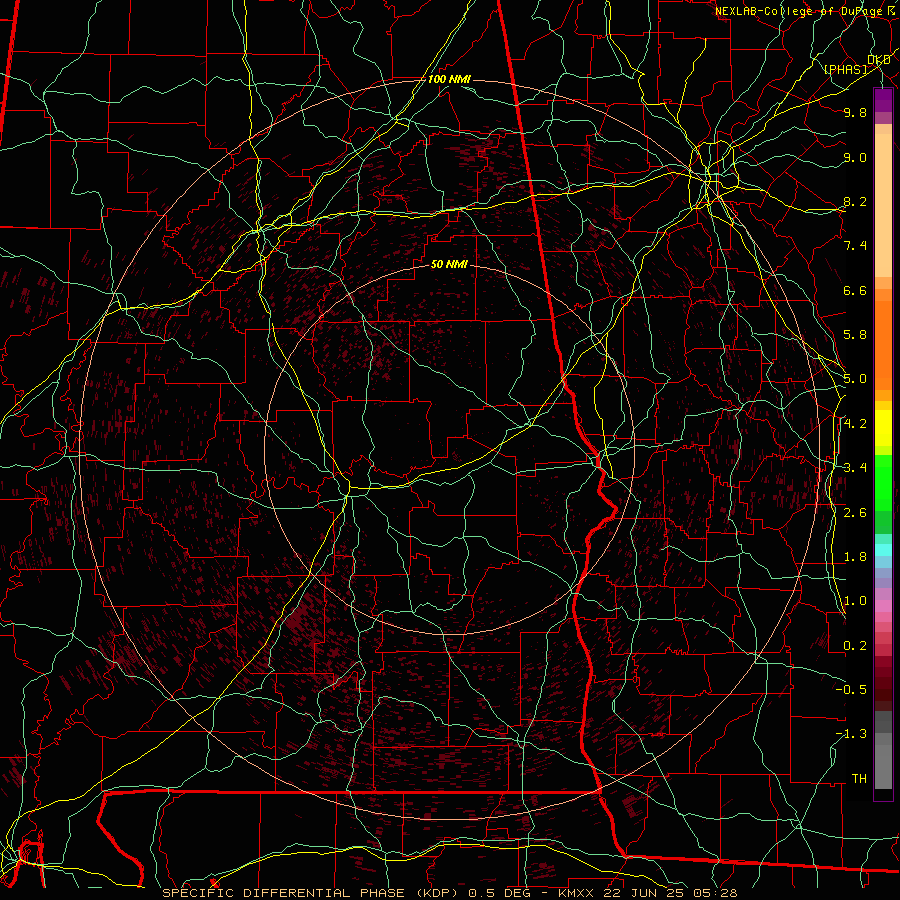The image size is (900, 900).
Task: Pick the pink band of the color bar
Action: 883,606
